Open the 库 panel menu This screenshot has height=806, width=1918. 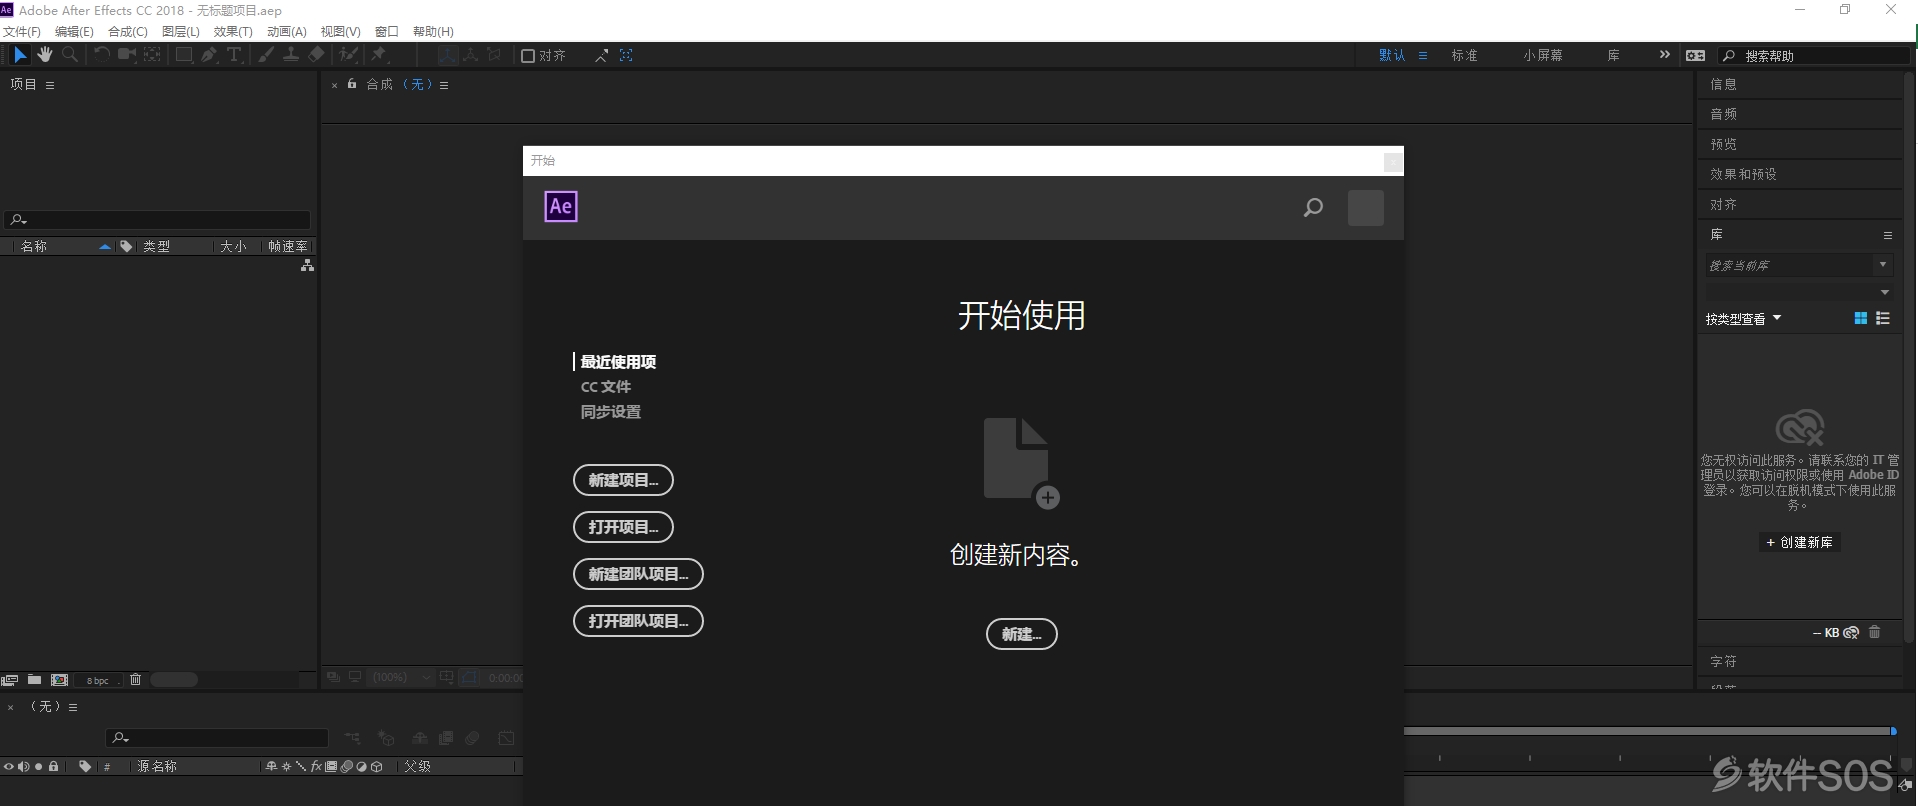click(x=1888, y=236)
